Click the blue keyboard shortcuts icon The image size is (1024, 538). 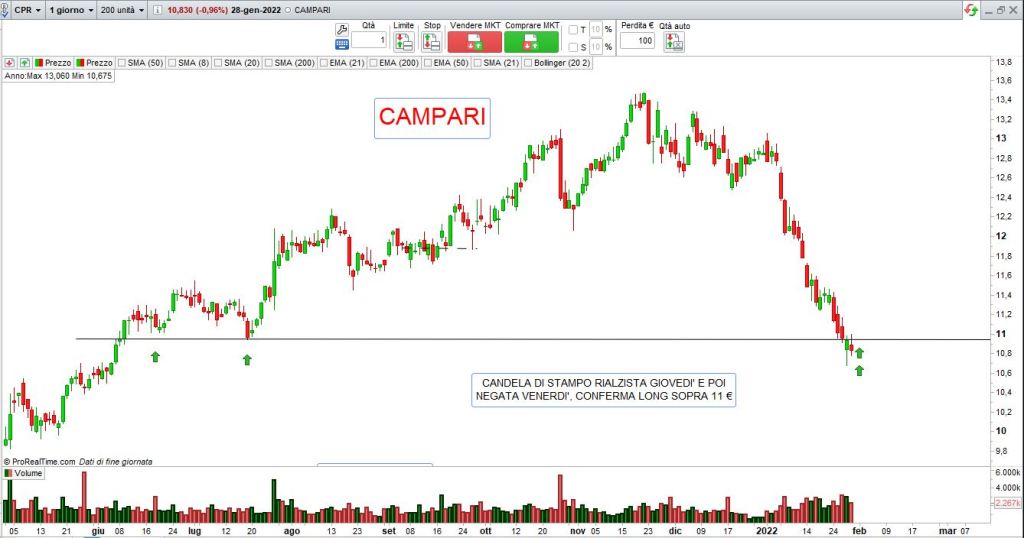(341, 44)
